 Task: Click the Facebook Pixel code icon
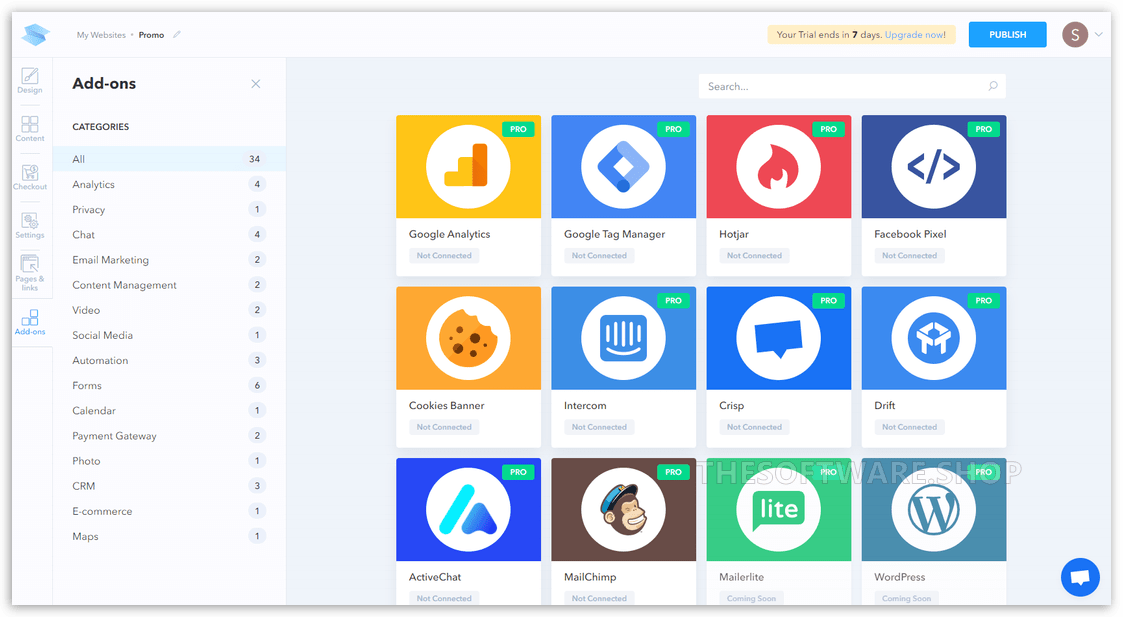click(x=934, y=166)
